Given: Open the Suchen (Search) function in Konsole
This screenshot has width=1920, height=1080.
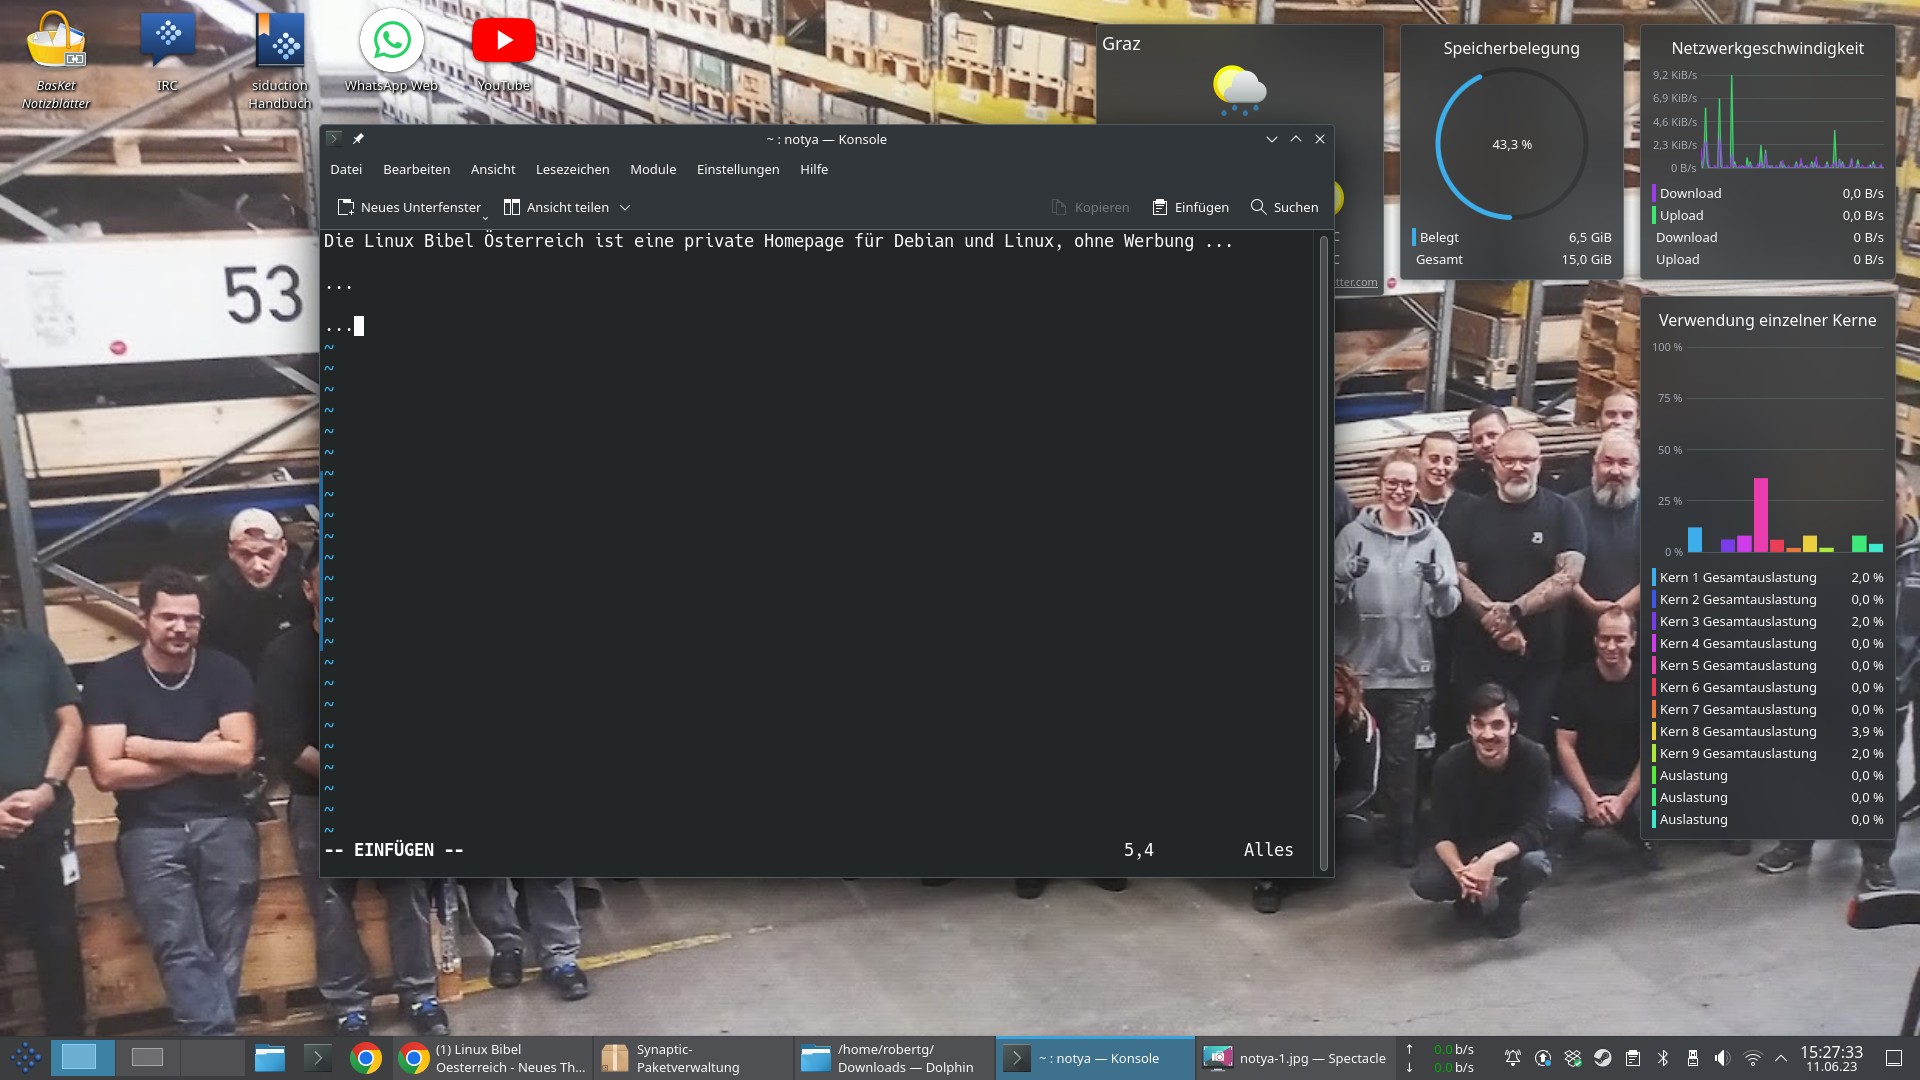Looking at the screenshot, I should [x=1285, y=207].
